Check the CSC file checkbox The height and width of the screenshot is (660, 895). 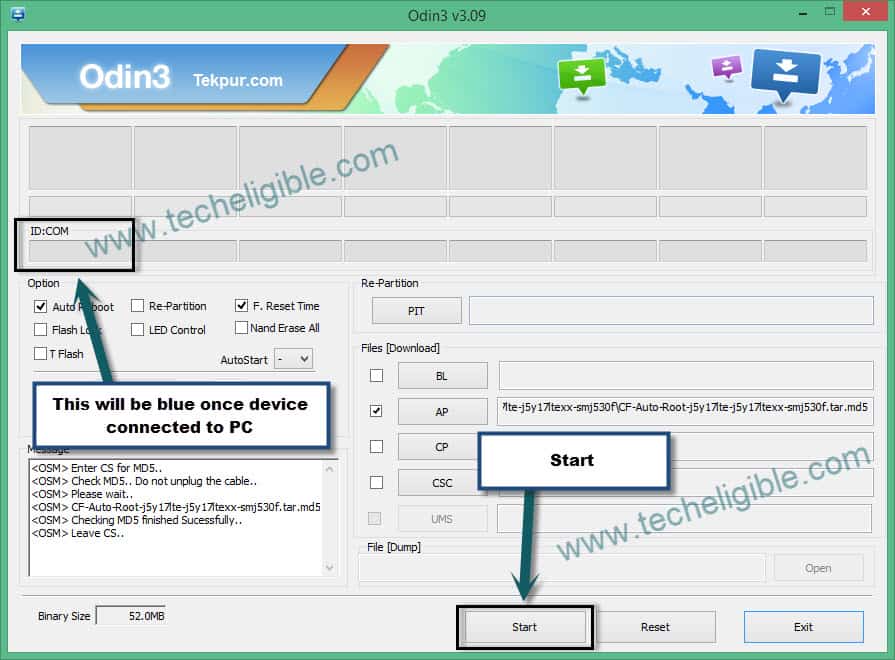tap(376, 482)
